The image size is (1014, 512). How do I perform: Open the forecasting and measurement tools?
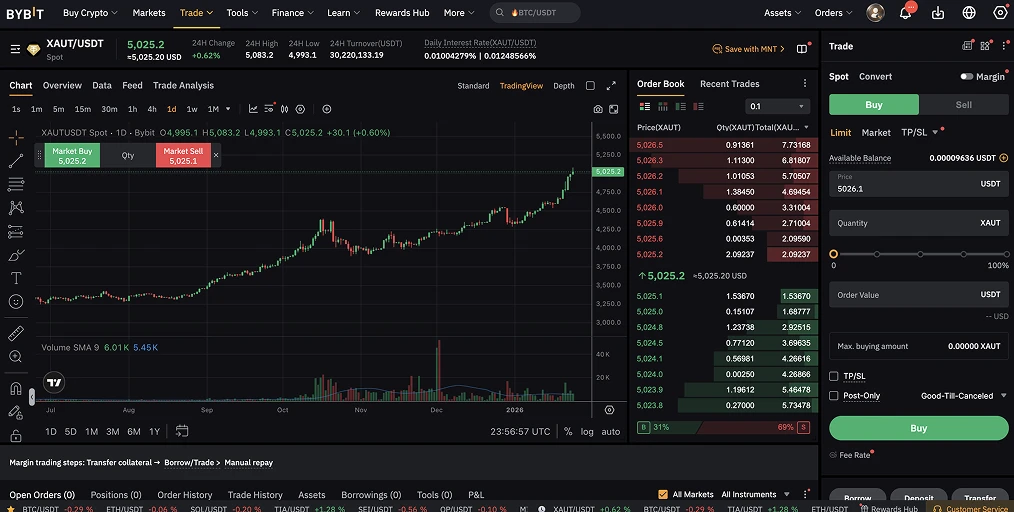pyautogui.click(x=16, y=231)
